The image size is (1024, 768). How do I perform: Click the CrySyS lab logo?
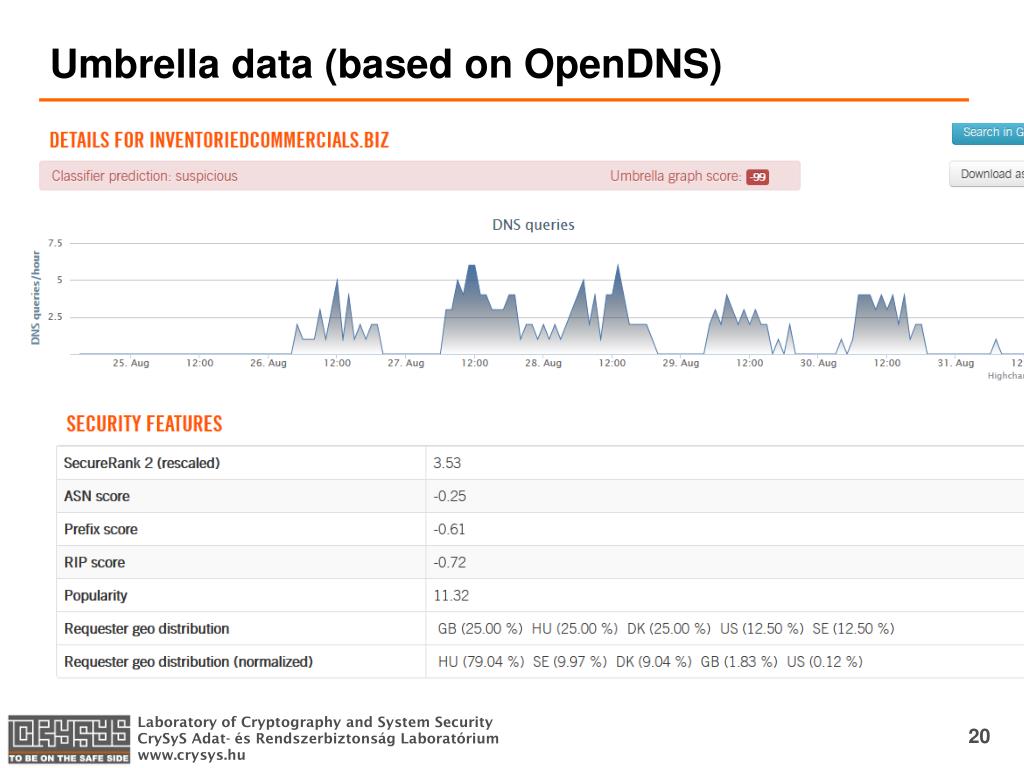click(69, 739)
